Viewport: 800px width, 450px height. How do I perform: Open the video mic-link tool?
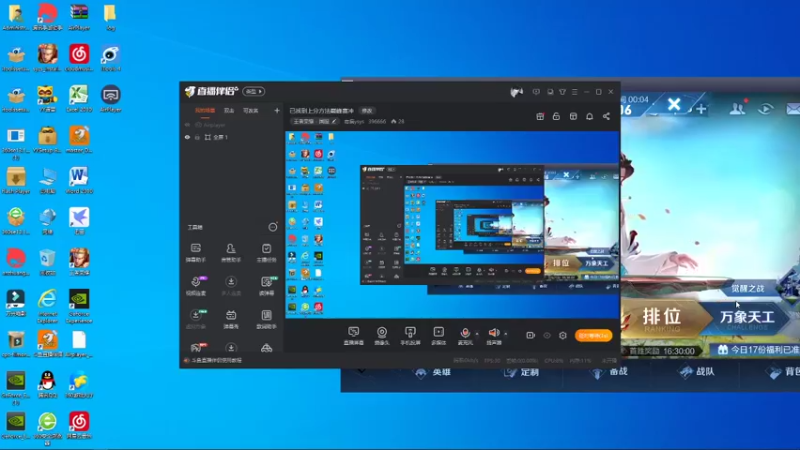(x=196, y=286)
